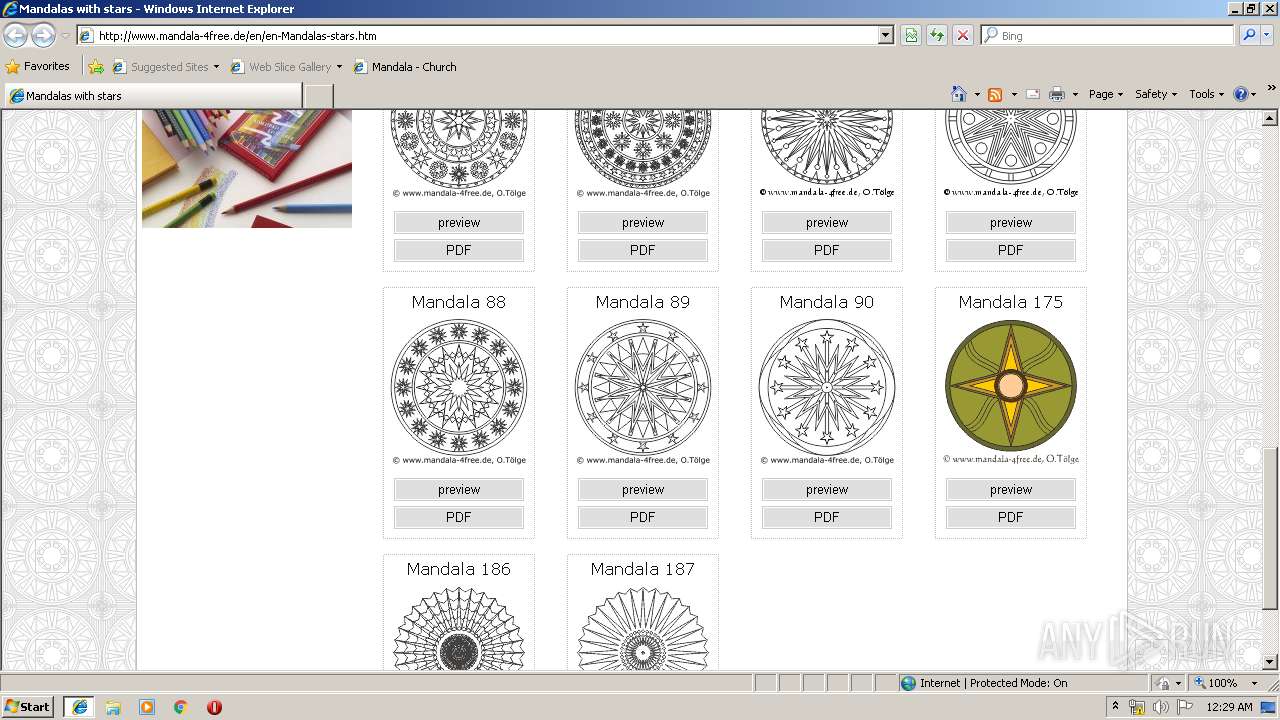Open the search provider dropdown arrow

click(x=1268, y=35)
